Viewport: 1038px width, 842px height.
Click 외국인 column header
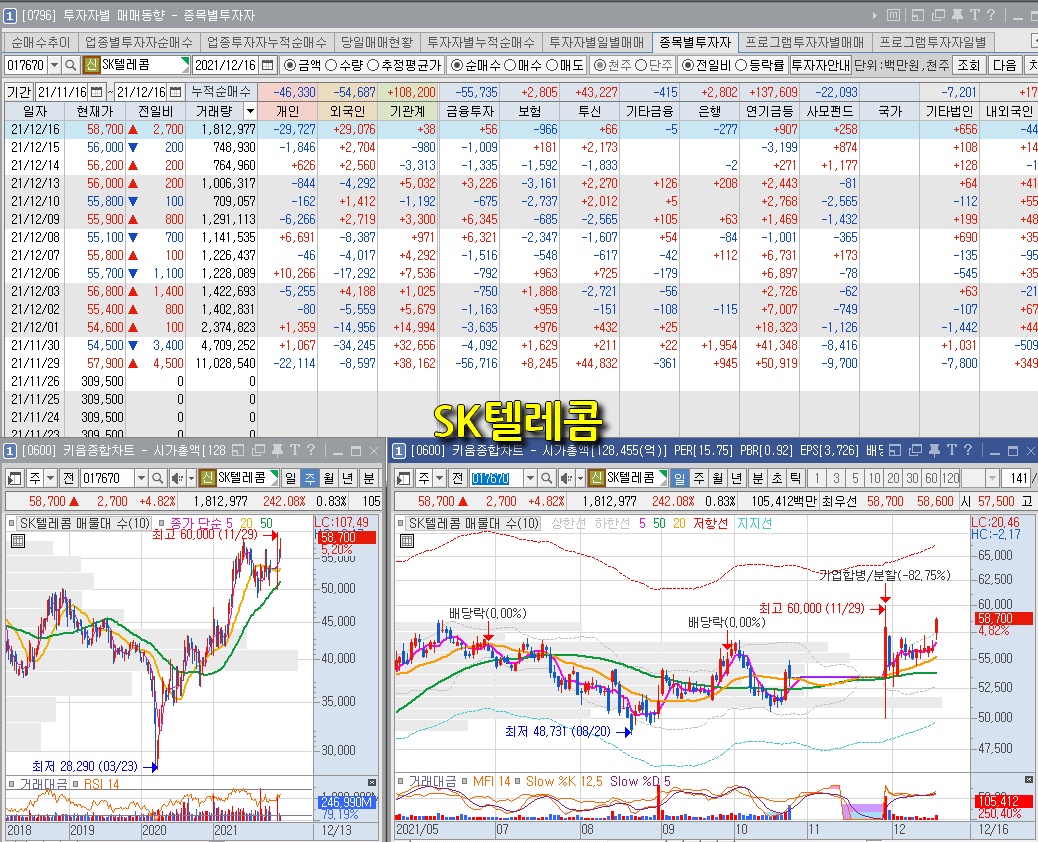[x=348, y=111]
